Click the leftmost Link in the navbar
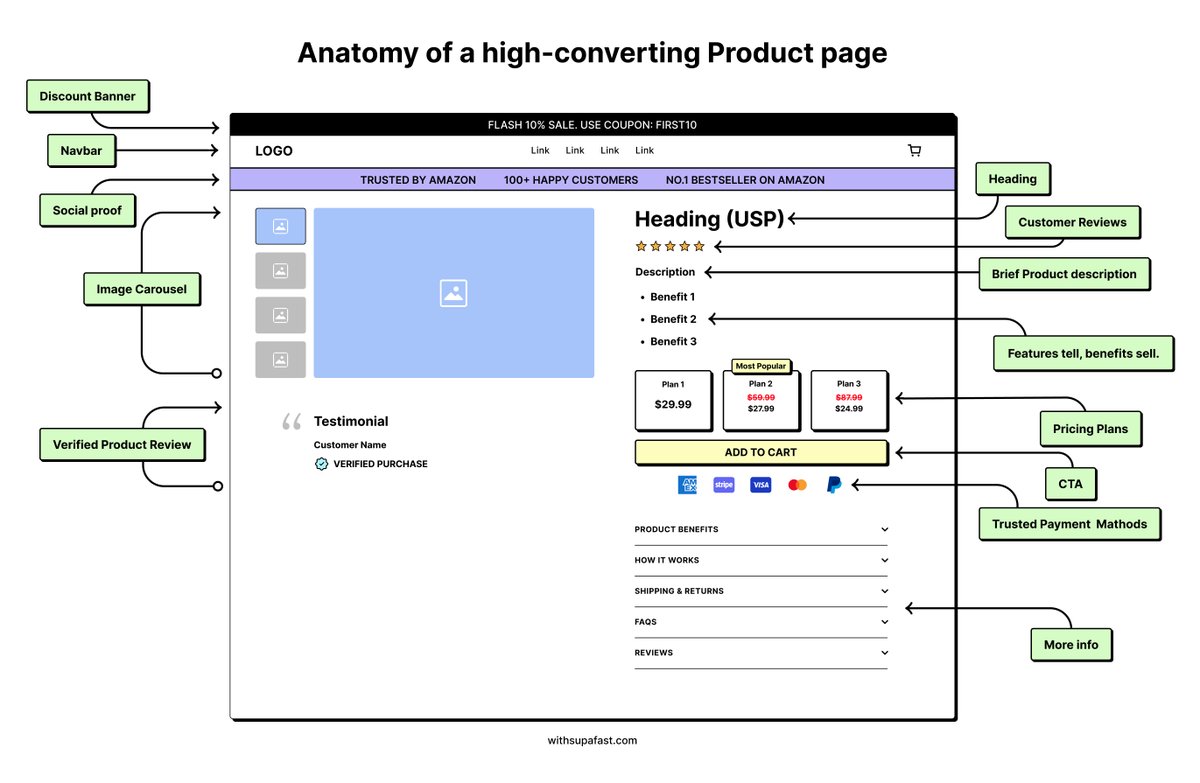Viewport: 1200px width, 783px height. pos(540,151)
